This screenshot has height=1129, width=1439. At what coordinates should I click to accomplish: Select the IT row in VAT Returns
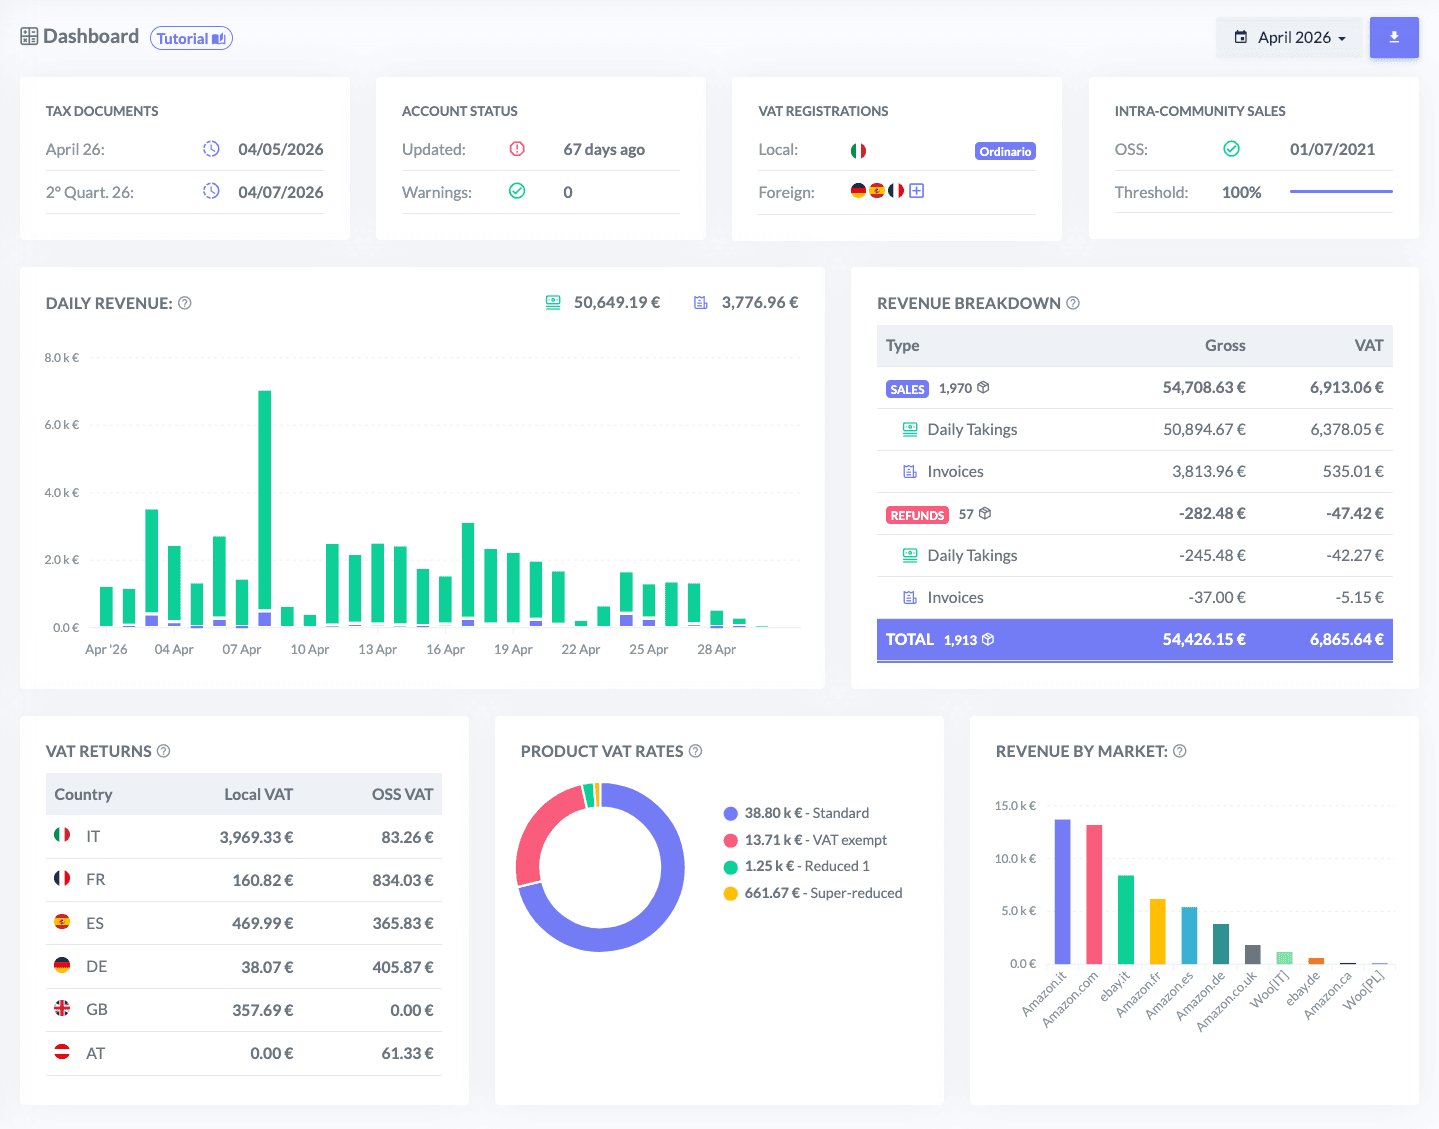pos(244,837)
